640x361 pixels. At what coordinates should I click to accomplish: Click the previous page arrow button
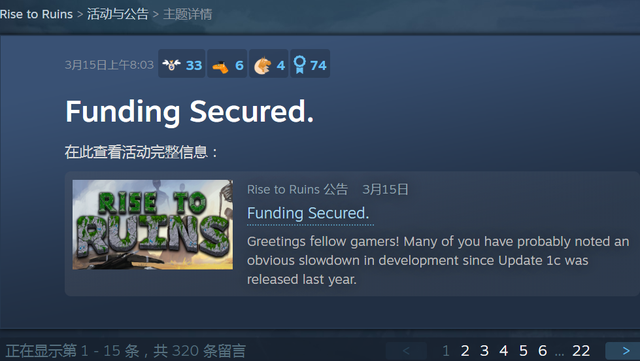[x=406, y=351]
